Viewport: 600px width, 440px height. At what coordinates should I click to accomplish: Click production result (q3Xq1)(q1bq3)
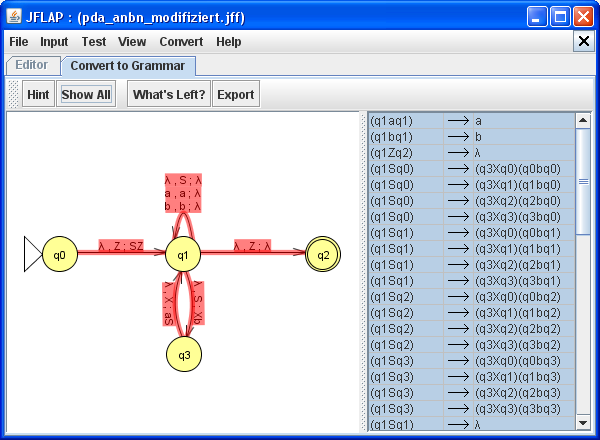518,377
